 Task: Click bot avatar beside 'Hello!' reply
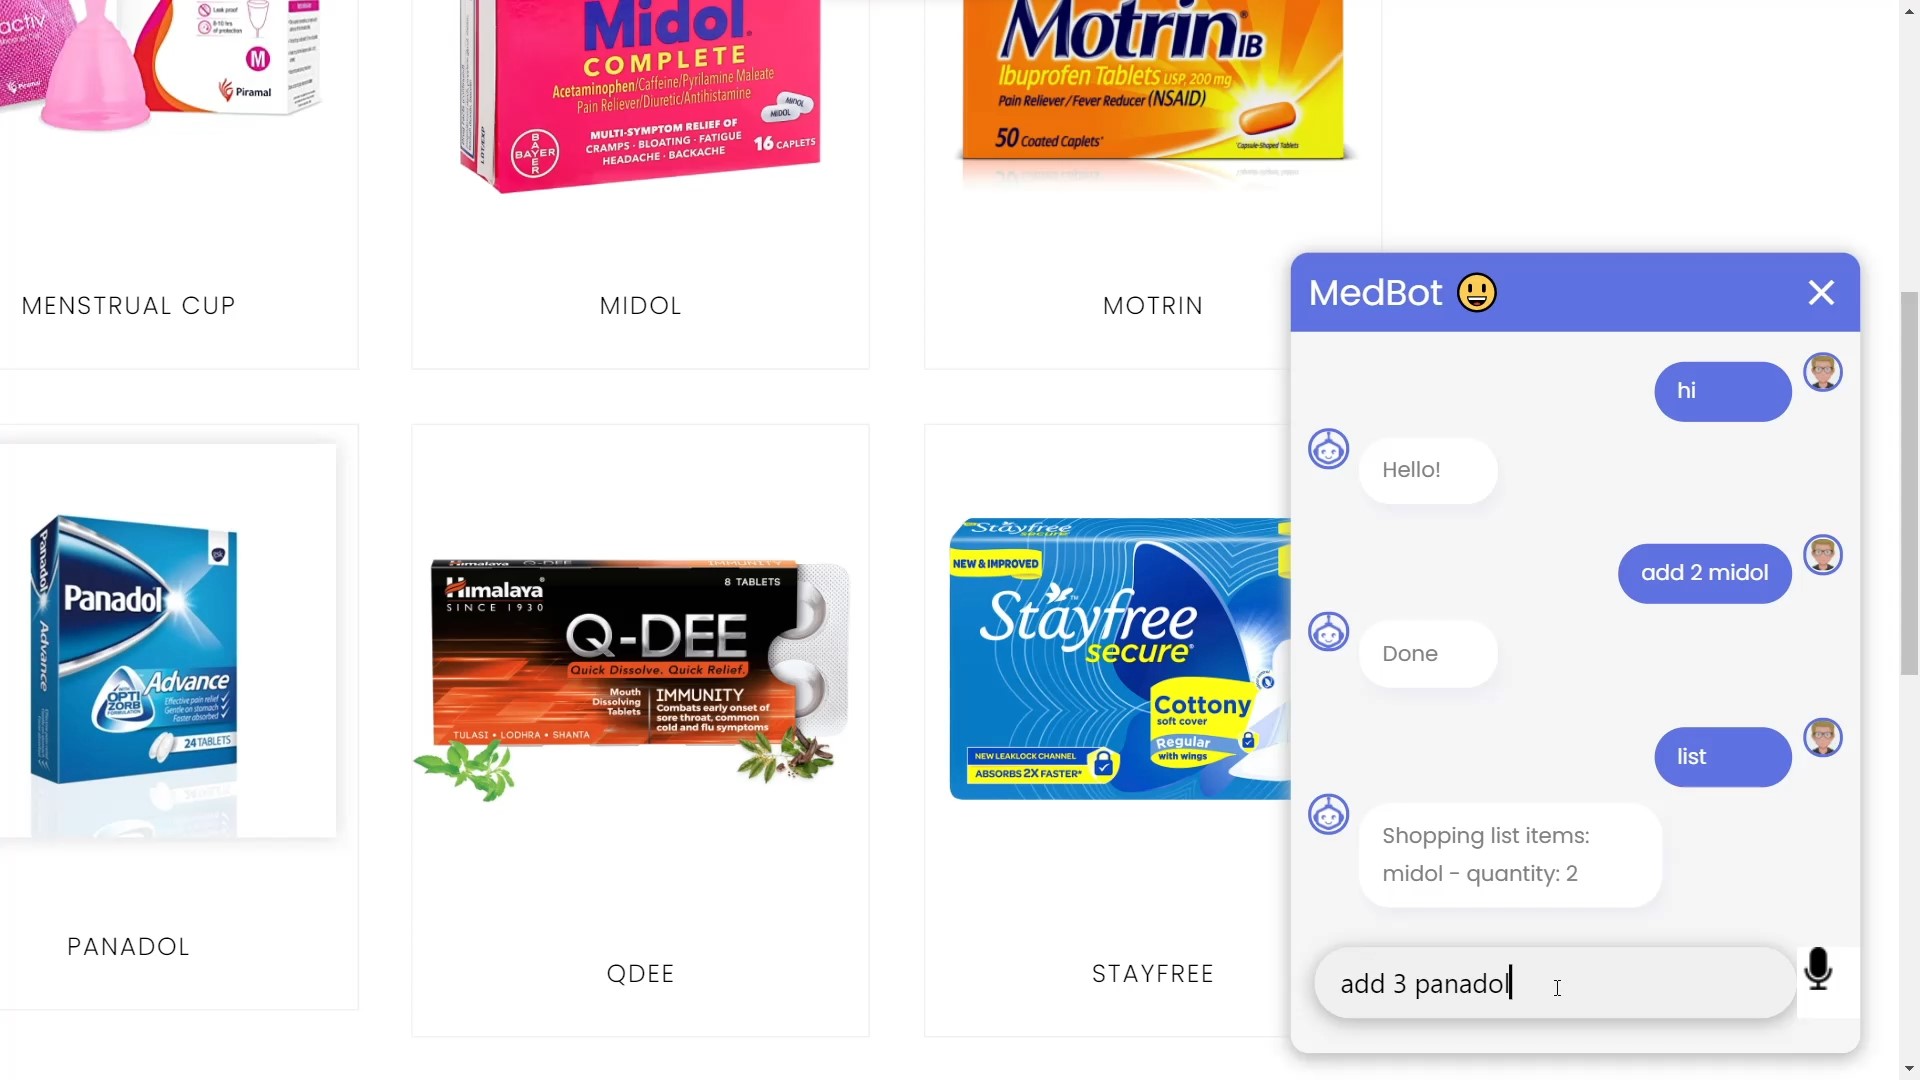(x=1329, y=449)
